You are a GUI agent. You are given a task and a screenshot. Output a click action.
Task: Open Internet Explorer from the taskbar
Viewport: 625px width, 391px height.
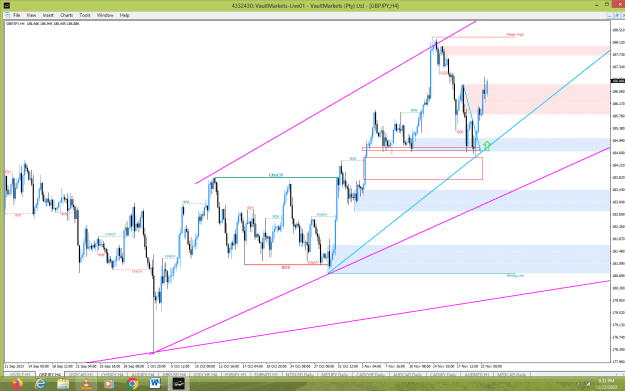[x=40, y=384]
